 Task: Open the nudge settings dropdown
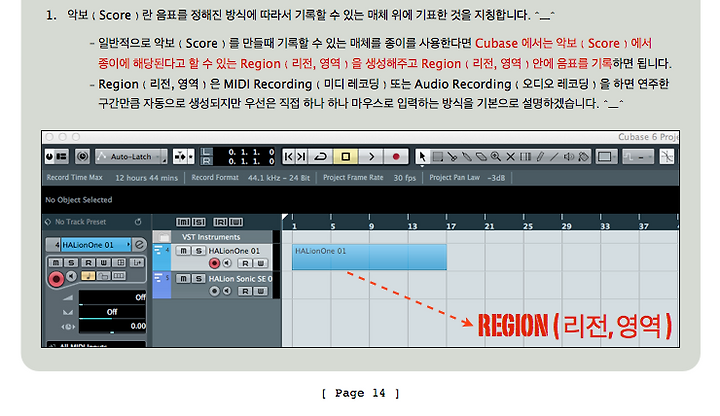(638, 157)
